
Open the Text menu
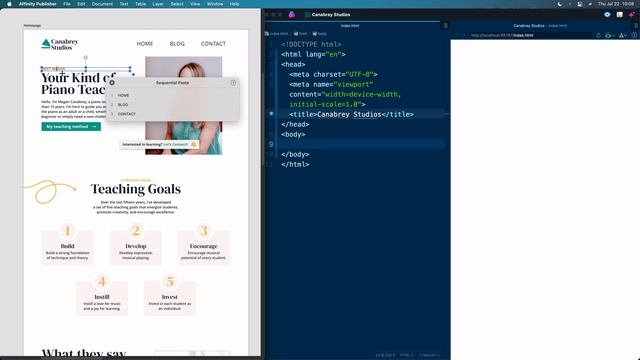coord(124,4)
